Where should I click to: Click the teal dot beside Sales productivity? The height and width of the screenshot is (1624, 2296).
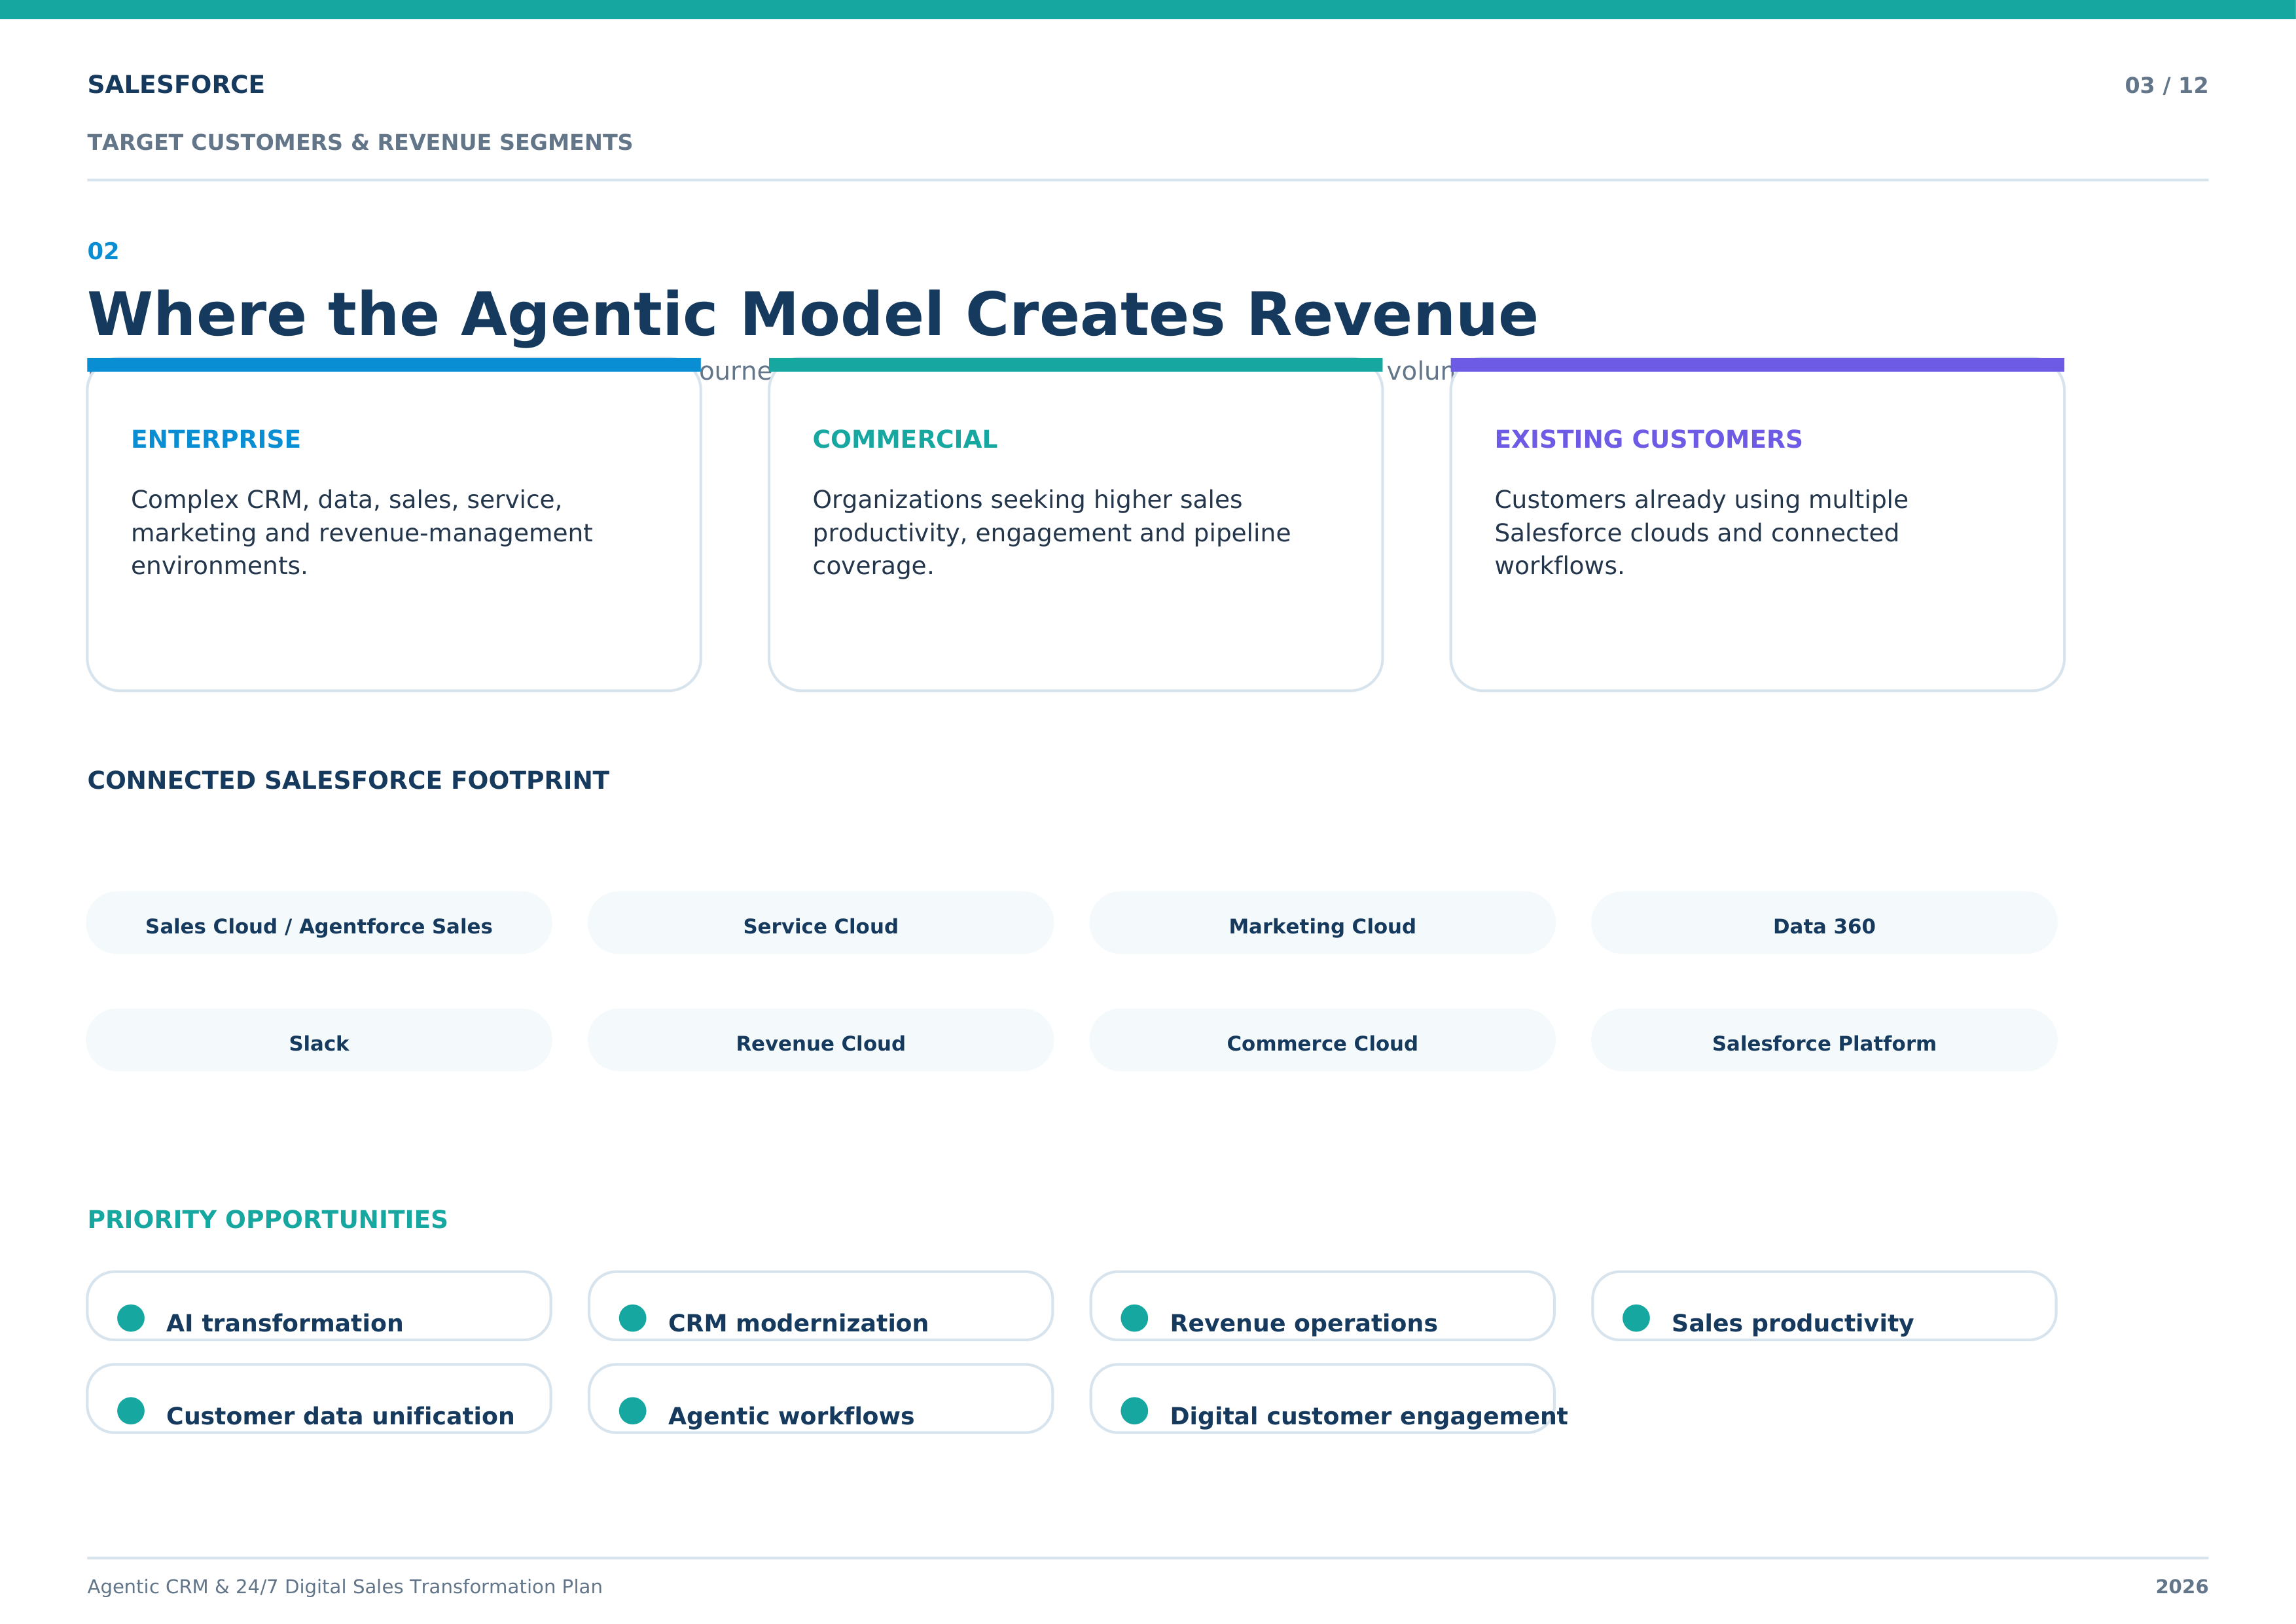coord(1636,1318)
